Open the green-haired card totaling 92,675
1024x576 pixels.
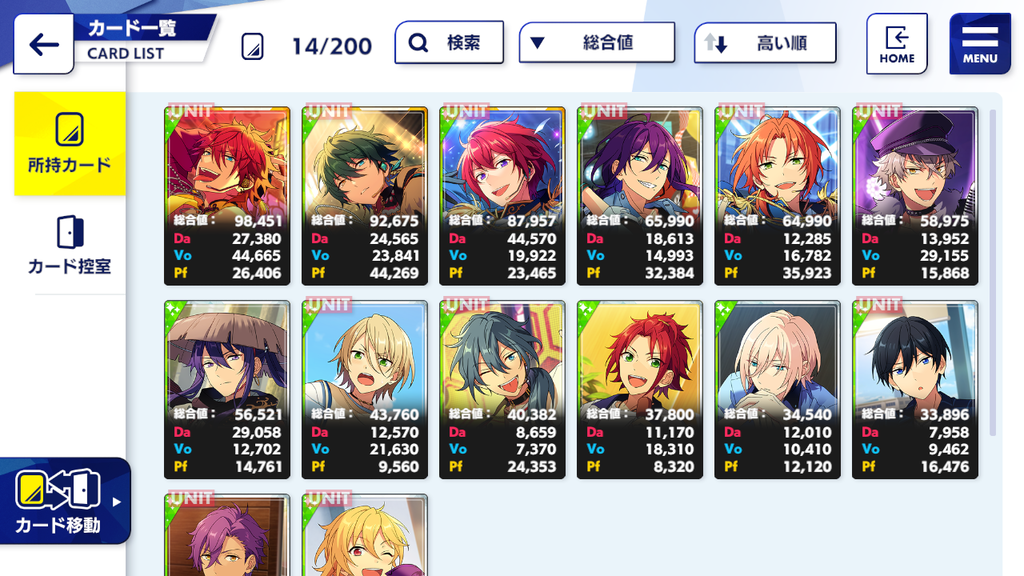click(364, 196)
